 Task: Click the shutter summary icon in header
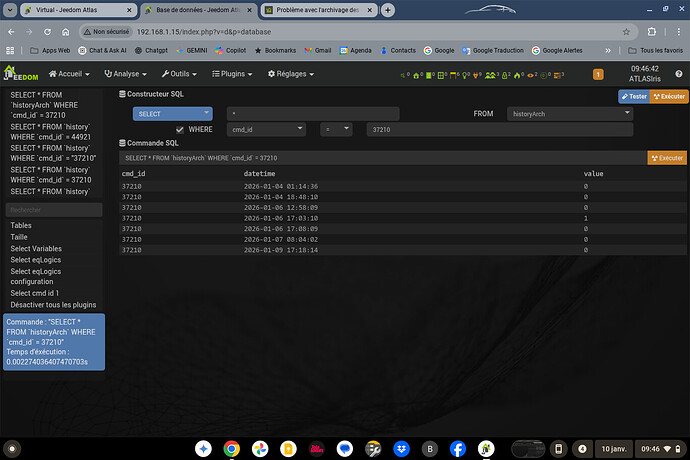click(x=453, y=76)
